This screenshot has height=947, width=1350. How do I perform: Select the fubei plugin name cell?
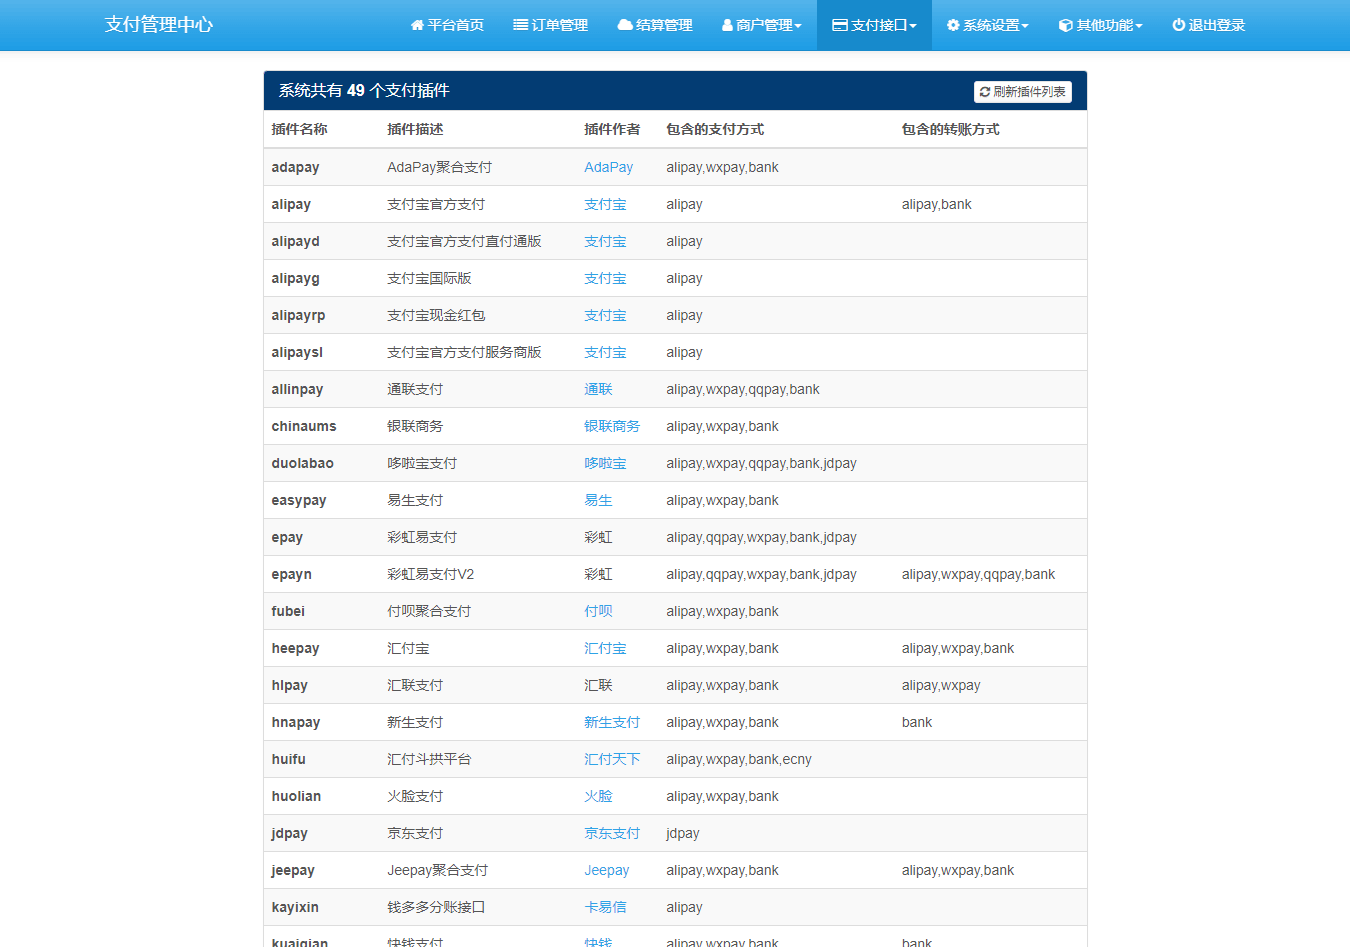click(x=321, y=611)
